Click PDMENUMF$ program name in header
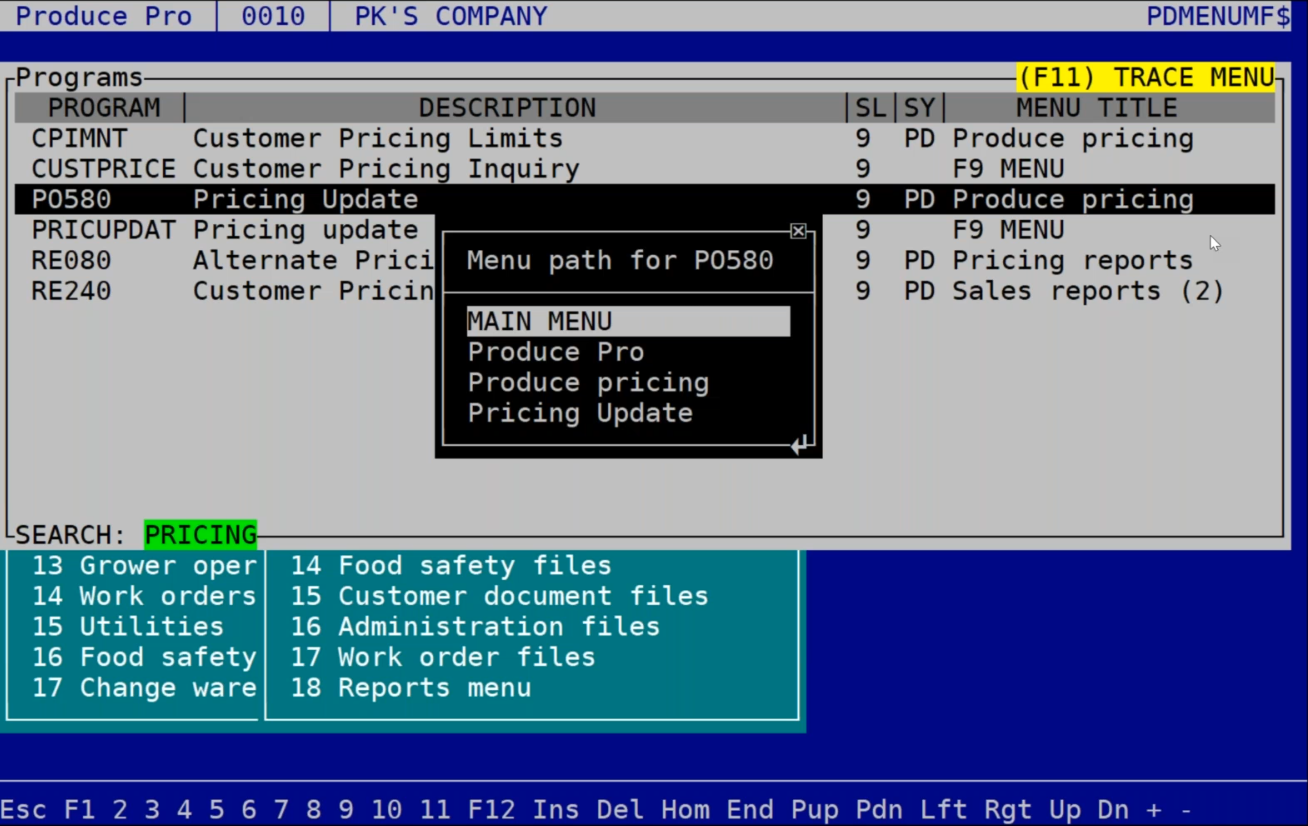The image size is (1308, 826). (x=1218, y=16)
